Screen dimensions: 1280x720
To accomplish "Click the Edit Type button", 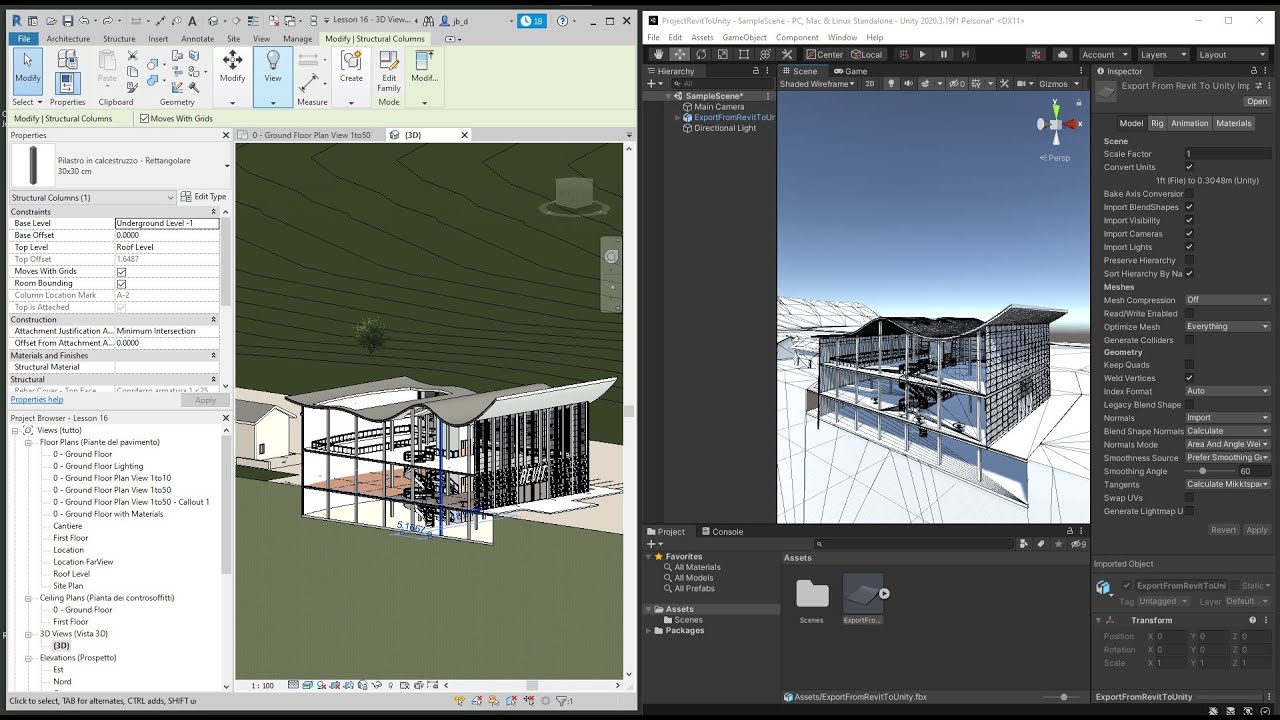I will coord(204,197).
